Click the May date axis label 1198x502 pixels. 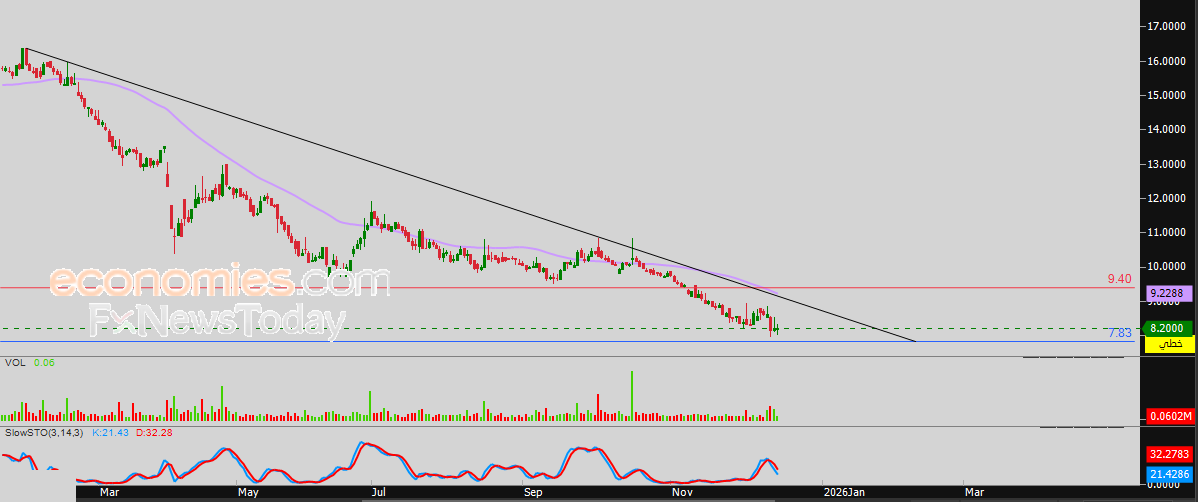(x=248, y=493)
